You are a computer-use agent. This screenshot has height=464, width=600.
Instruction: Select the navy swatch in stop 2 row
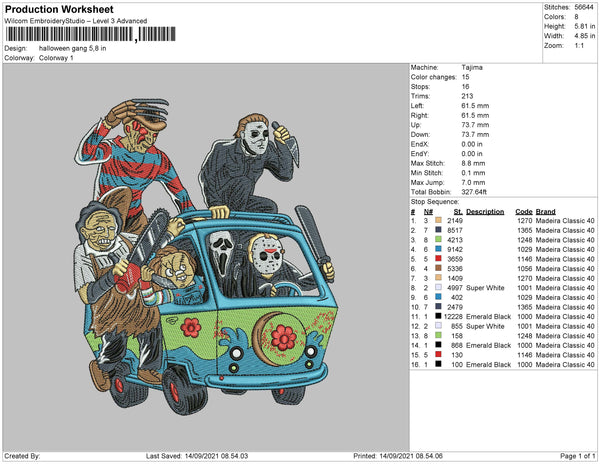click(438, 230)
